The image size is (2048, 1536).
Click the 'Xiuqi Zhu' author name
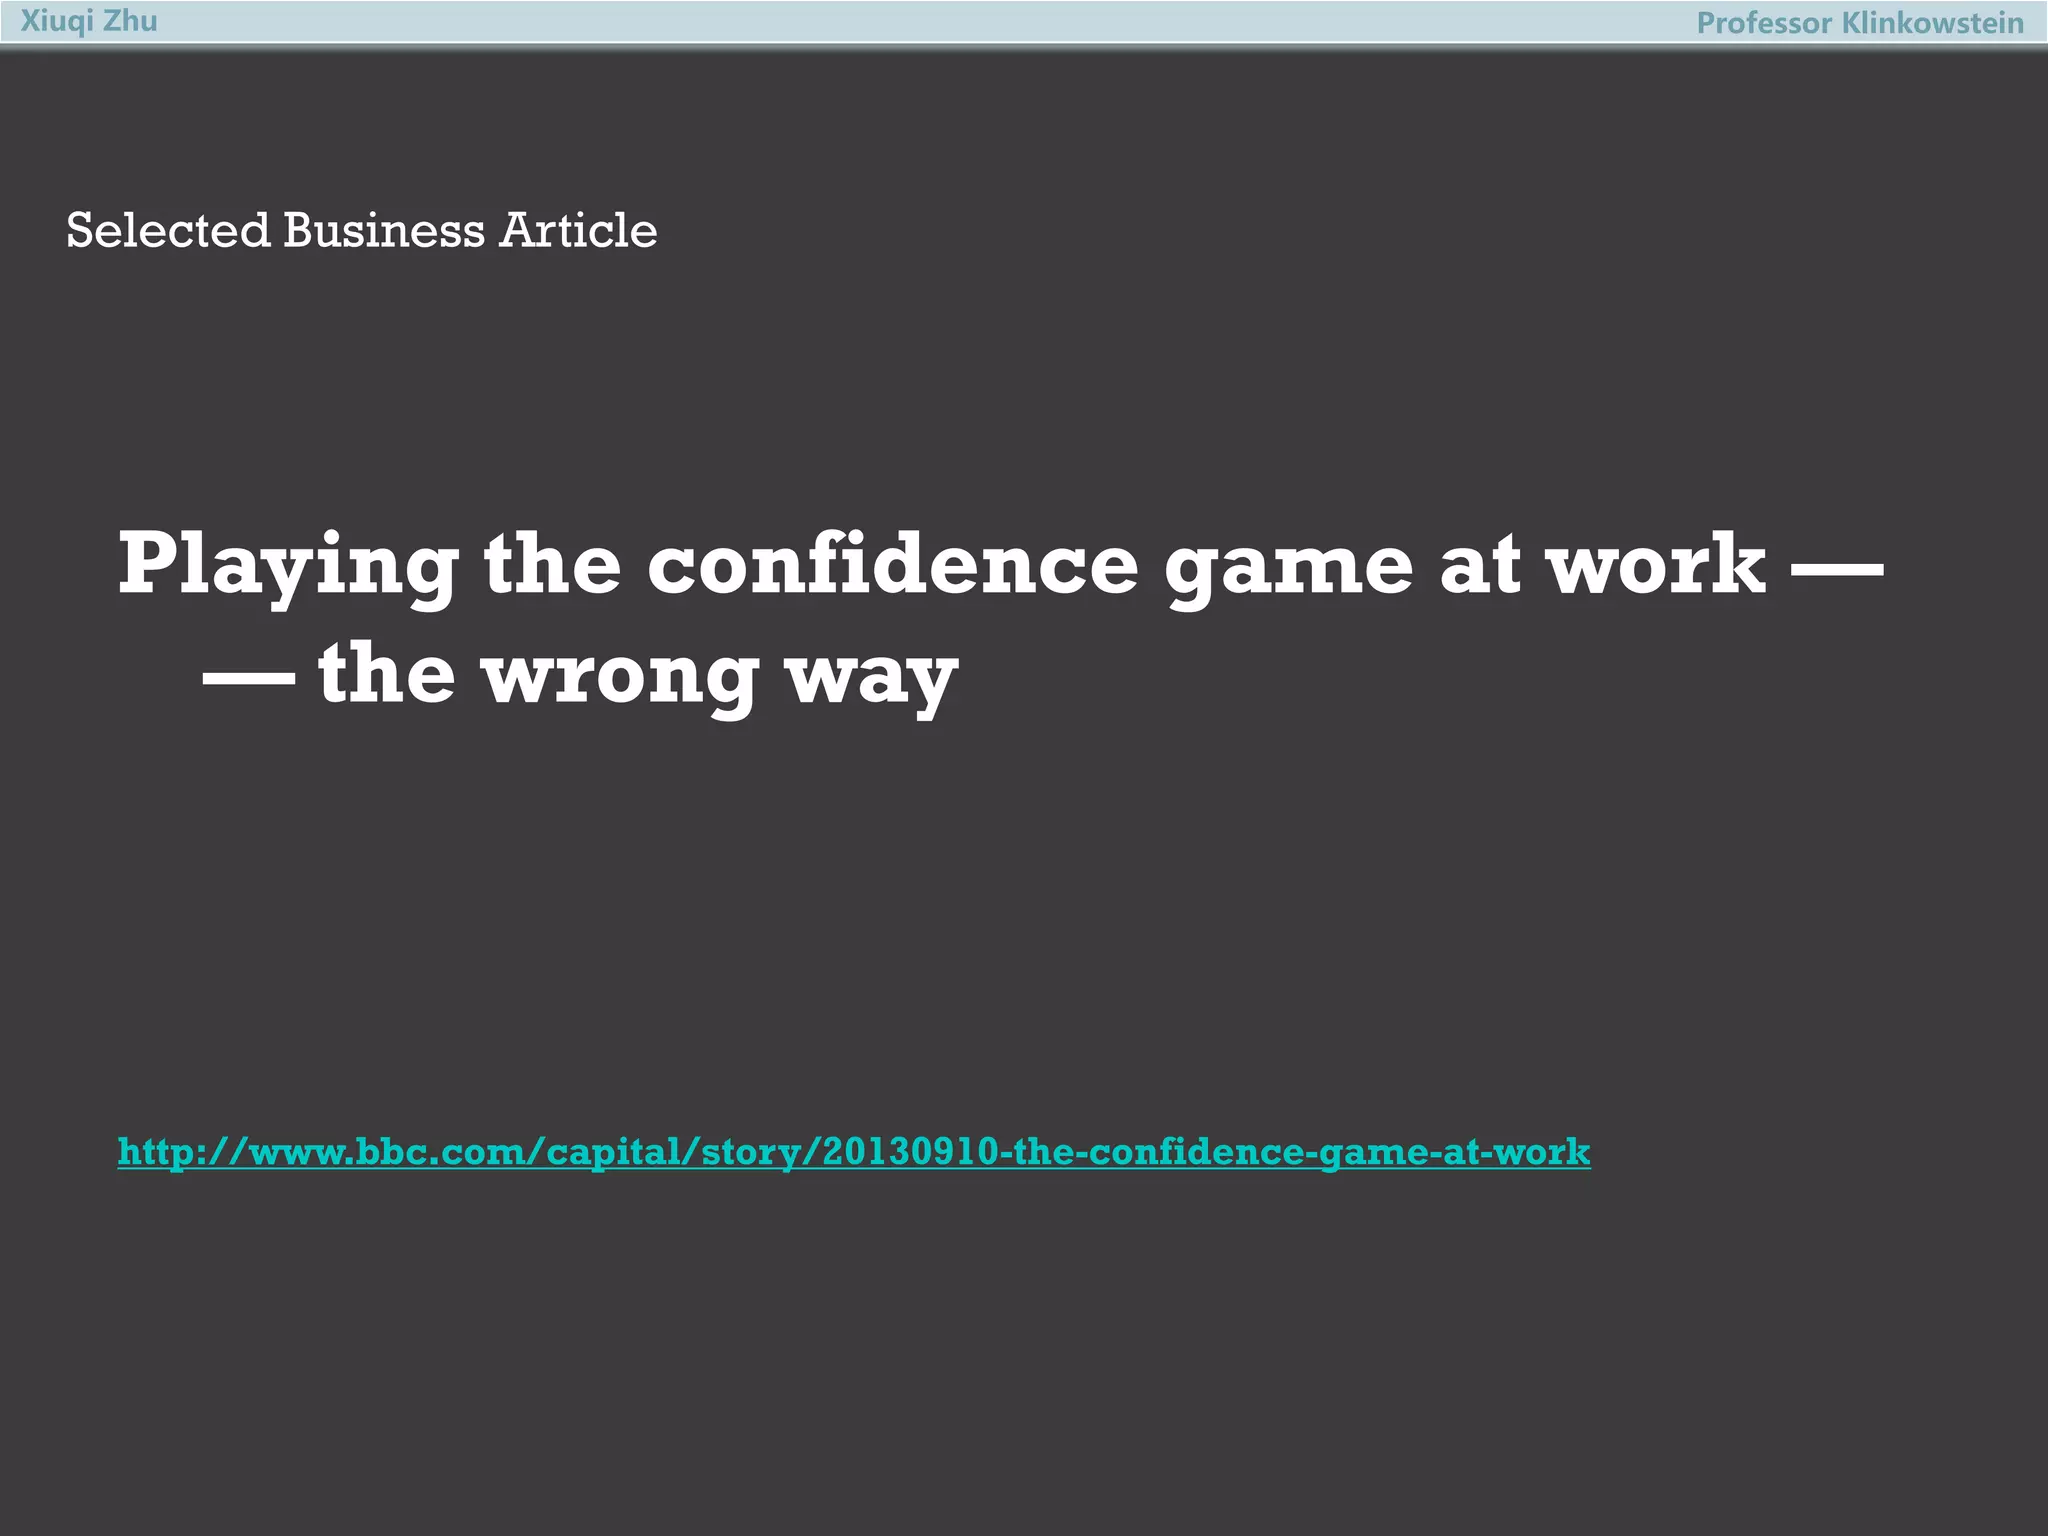89,21
